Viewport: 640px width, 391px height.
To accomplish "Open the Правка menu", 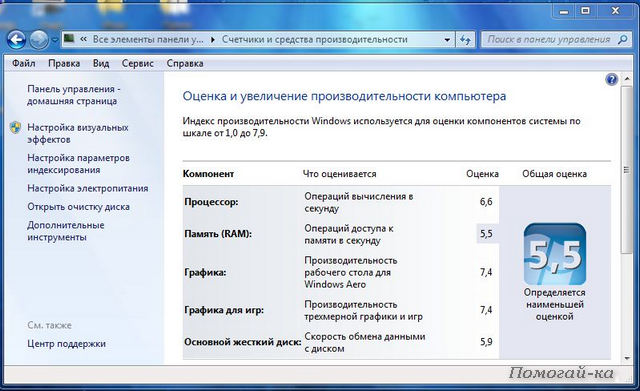I will click(x=64, y=63).
